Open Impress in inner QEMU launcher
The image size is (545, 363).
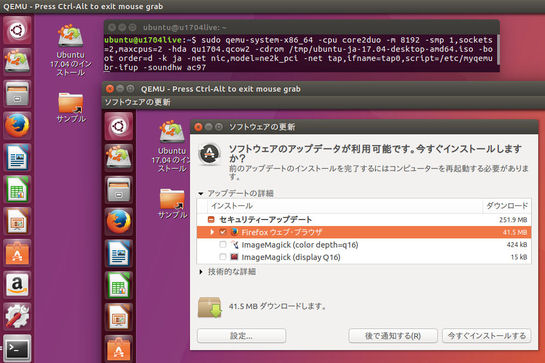point(119,317)
